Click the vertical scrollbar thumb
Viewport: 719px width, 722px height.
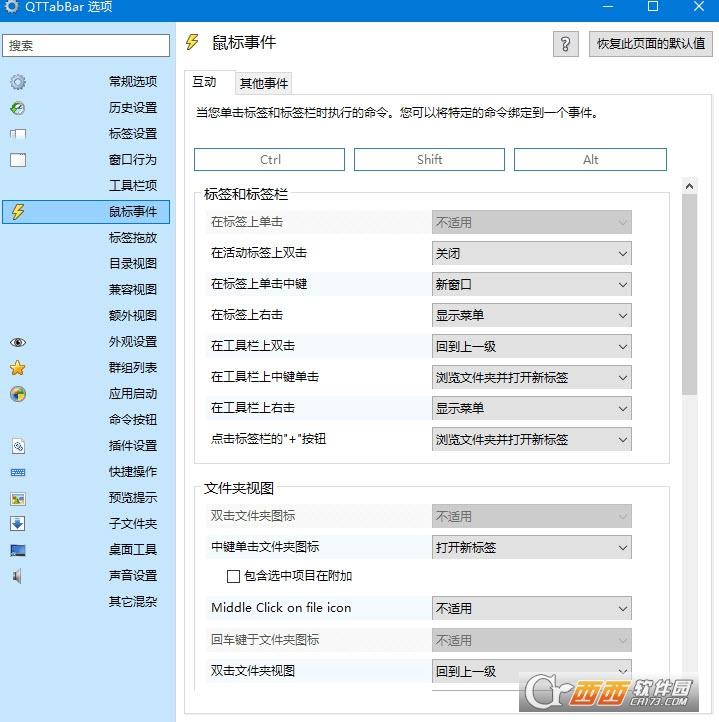pyautogui.click(x=690, y=294)
